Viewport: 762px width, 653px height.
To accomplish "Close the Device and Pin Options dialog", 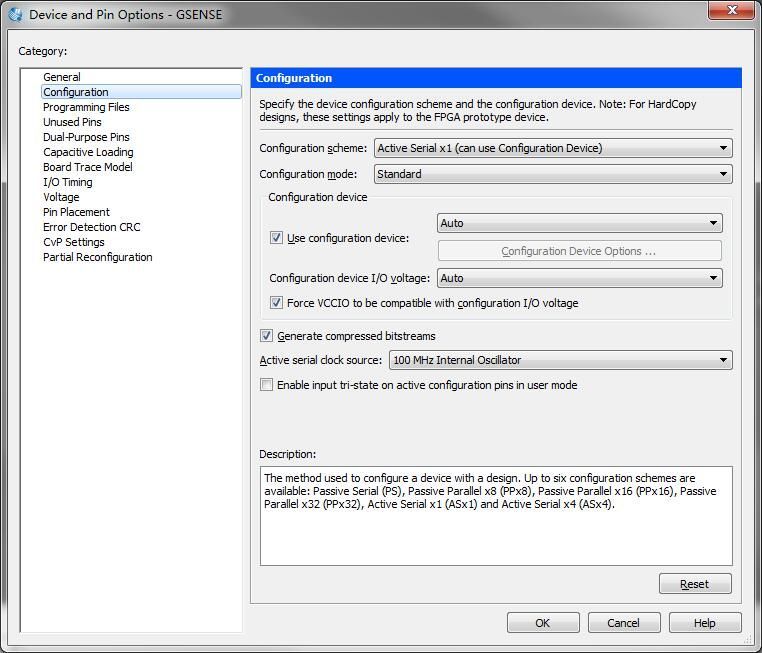I will [x=732, y=10].
